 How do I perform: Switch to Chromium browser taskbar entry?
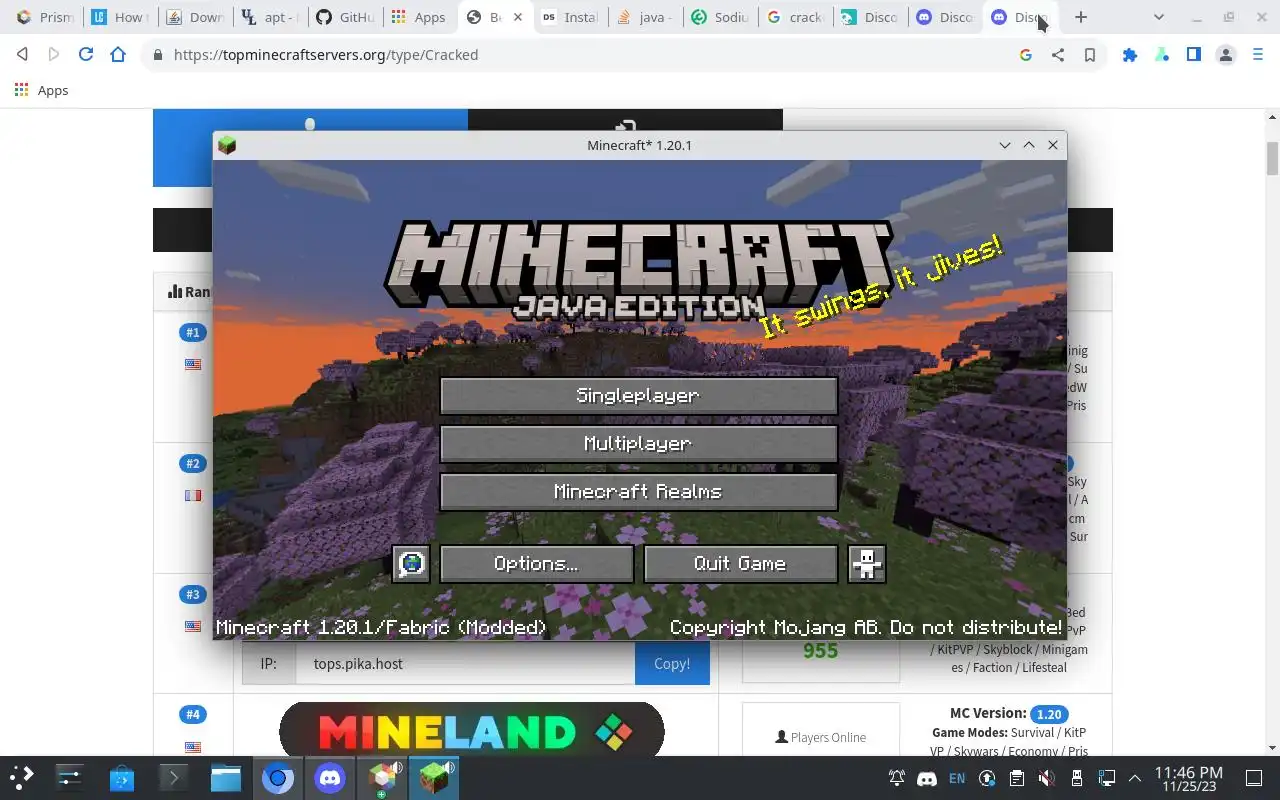pyautogui.click(x=278, y=777)
